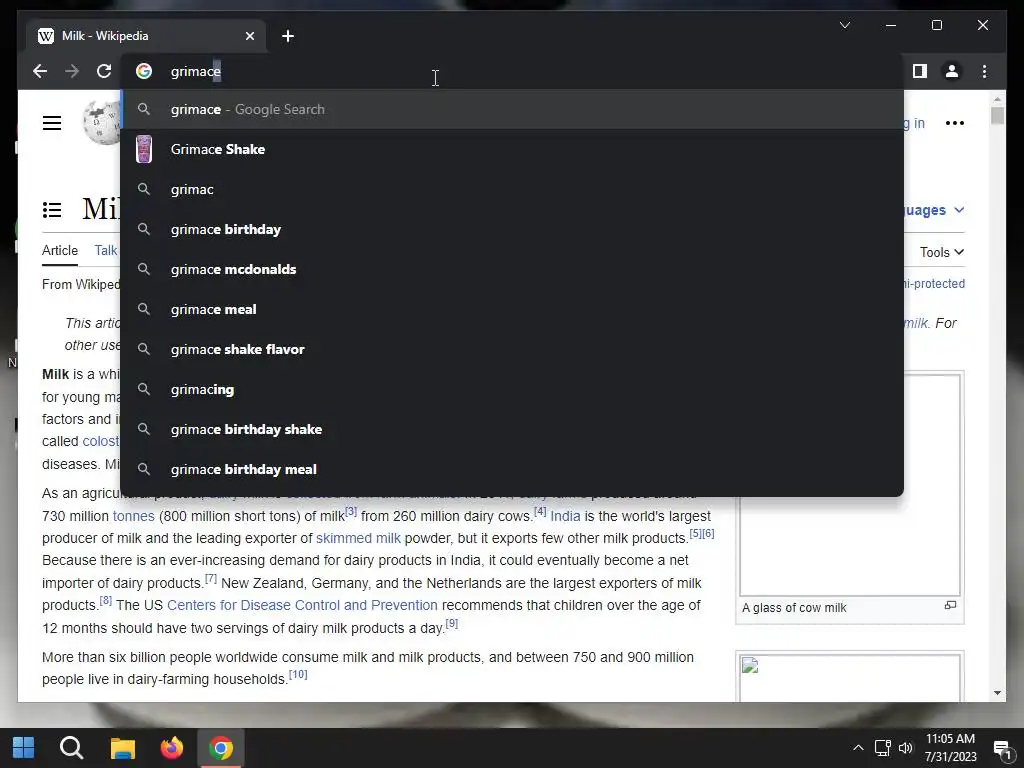Open the India link
Image resolution: width=1024 pixels, height=768 pixels.
[565, 516]
